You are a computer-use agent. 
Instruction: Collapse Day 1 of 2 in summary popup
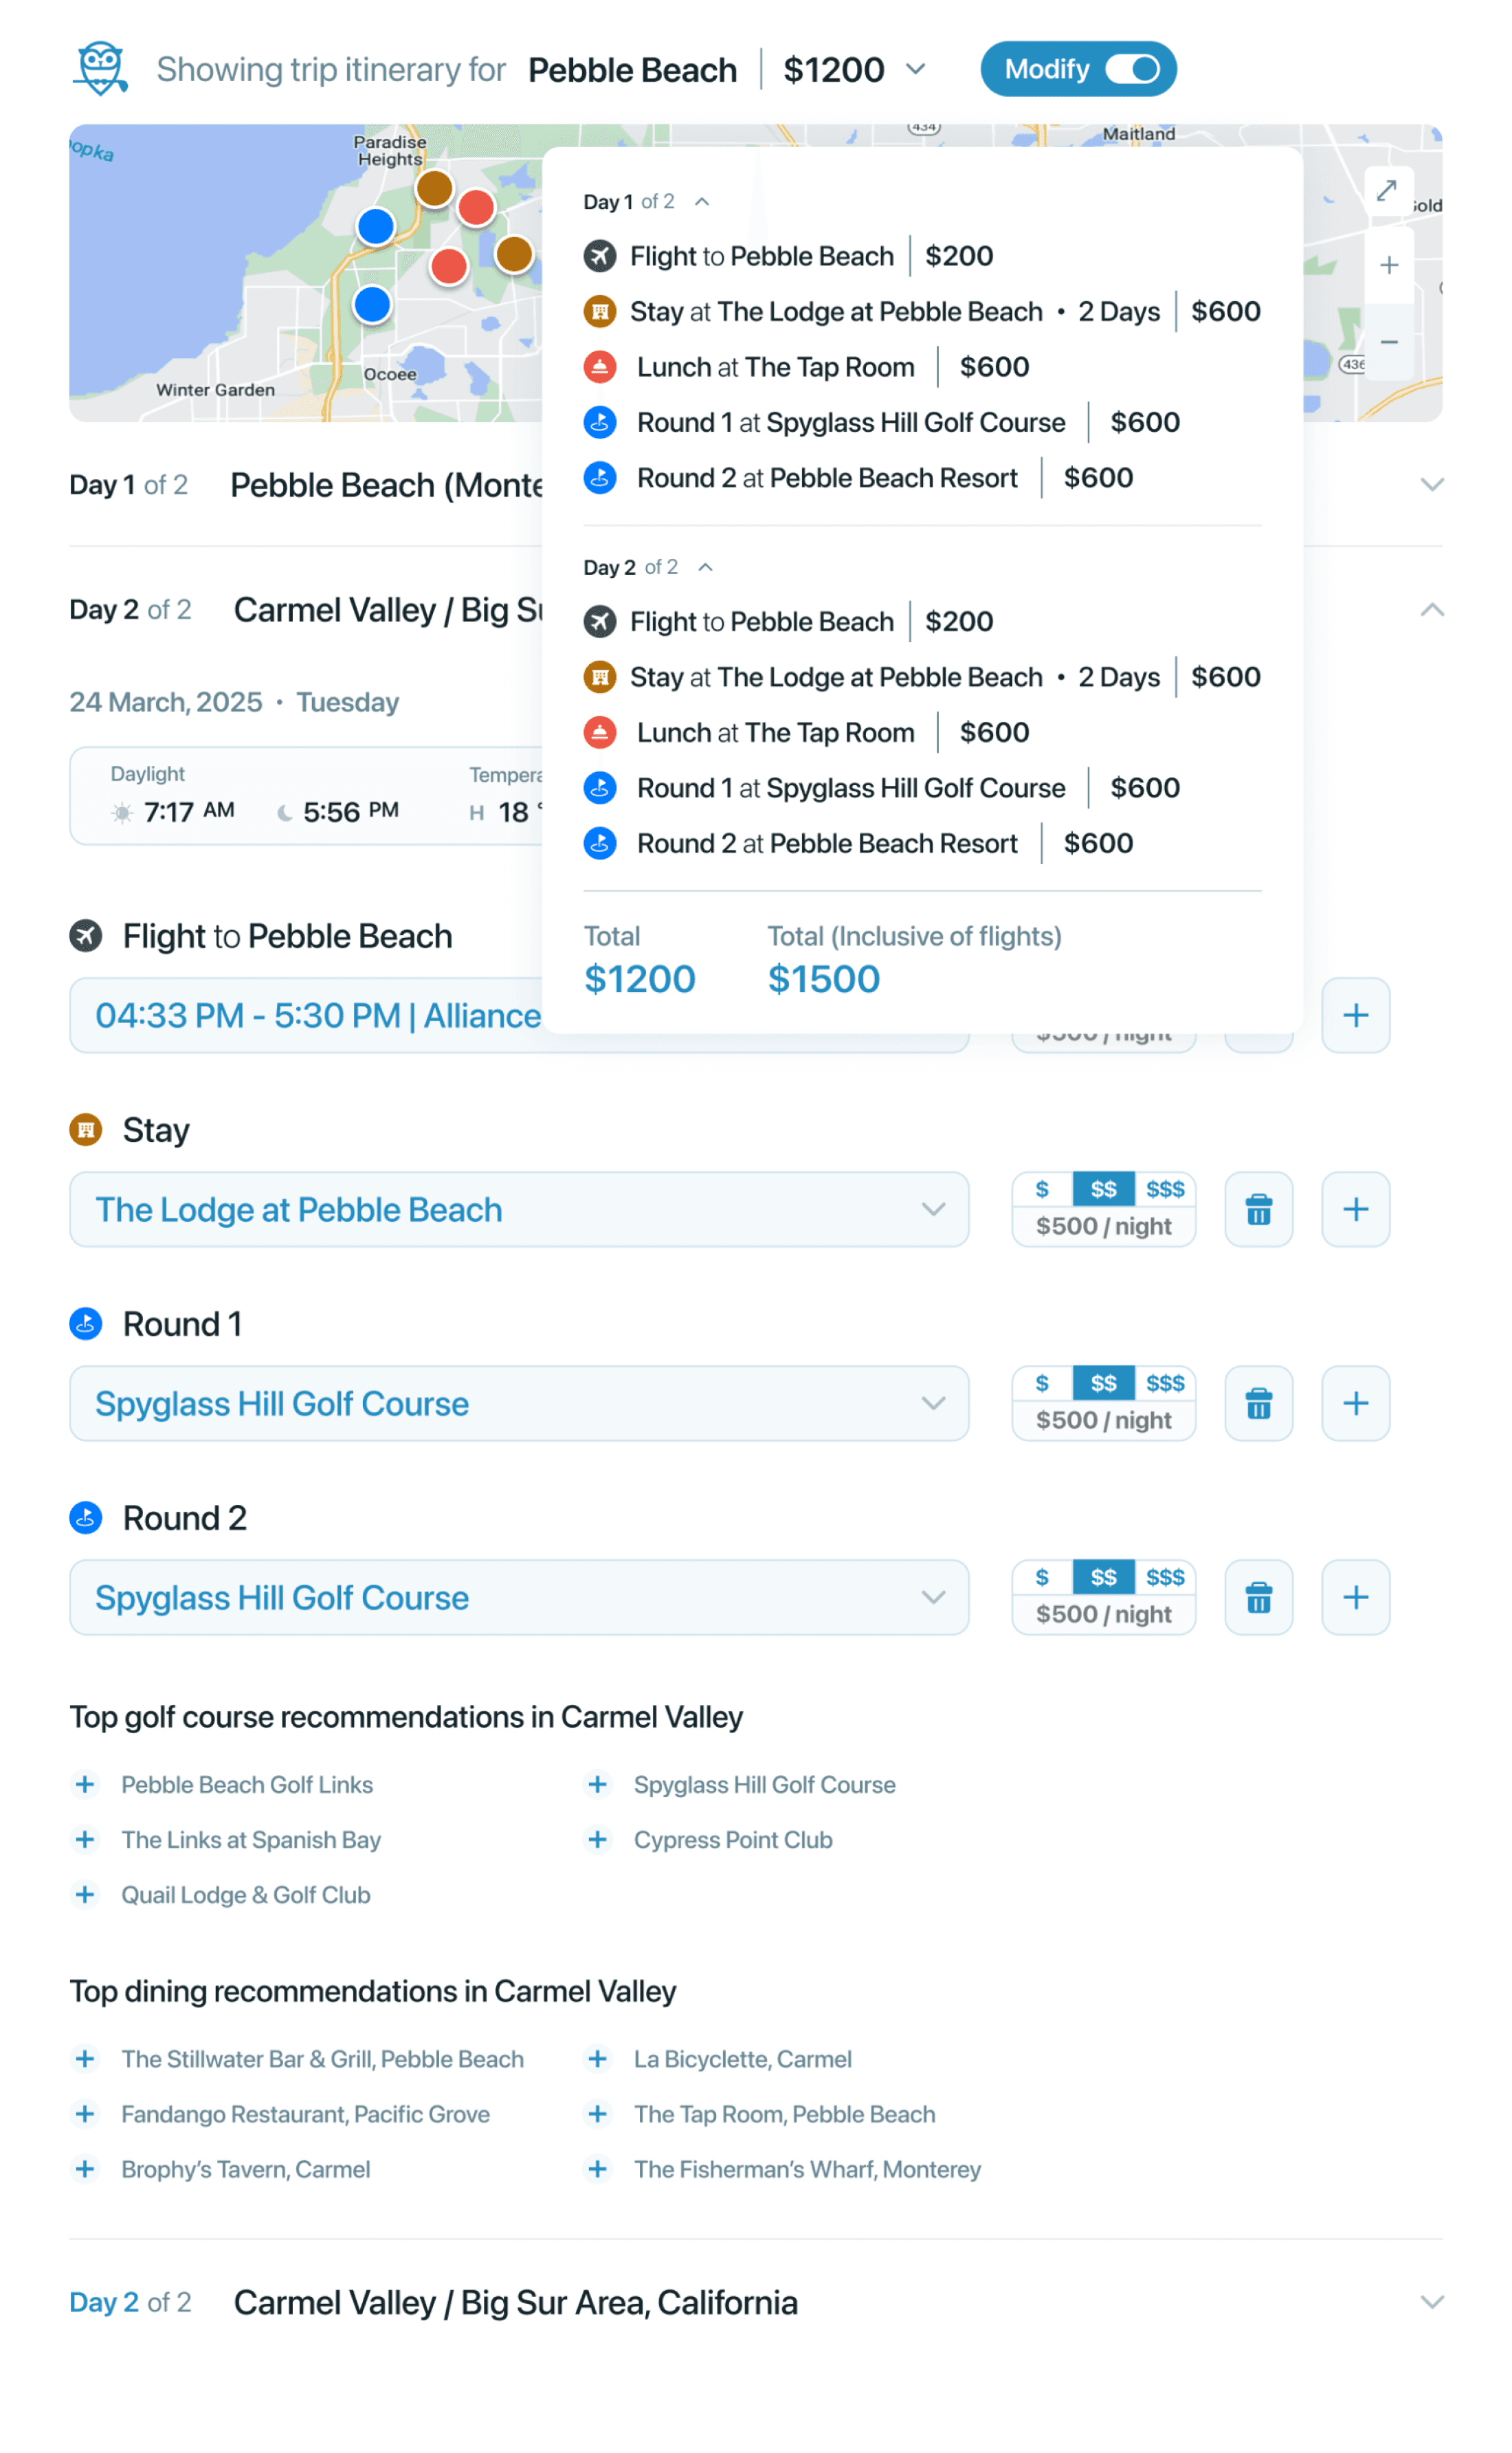(702, 202)
